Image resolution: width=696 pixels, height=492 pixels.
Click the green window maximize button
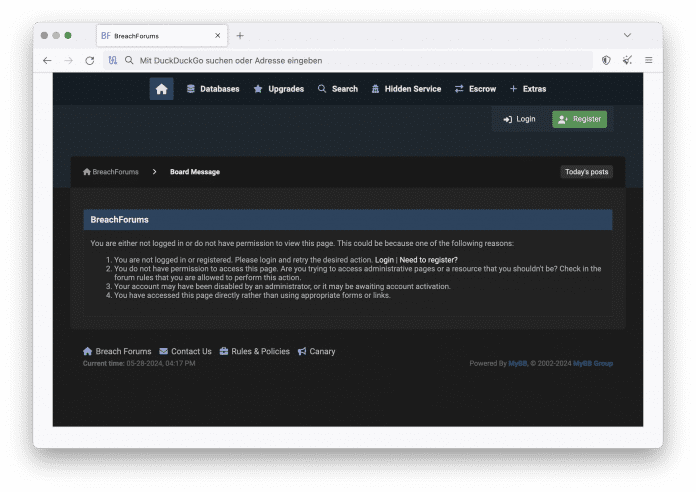coord(67,35)
